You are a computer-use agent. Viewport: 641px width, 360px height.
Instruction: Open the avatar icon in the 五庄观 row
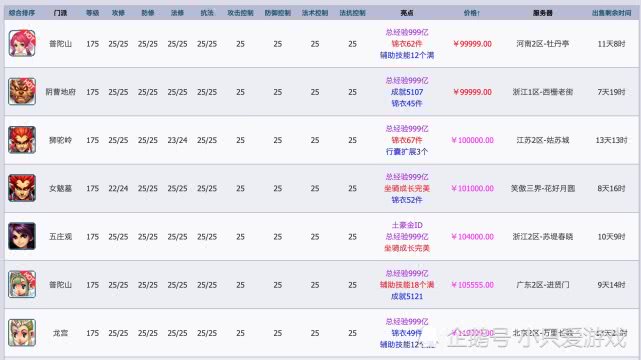tap(22, 236)
